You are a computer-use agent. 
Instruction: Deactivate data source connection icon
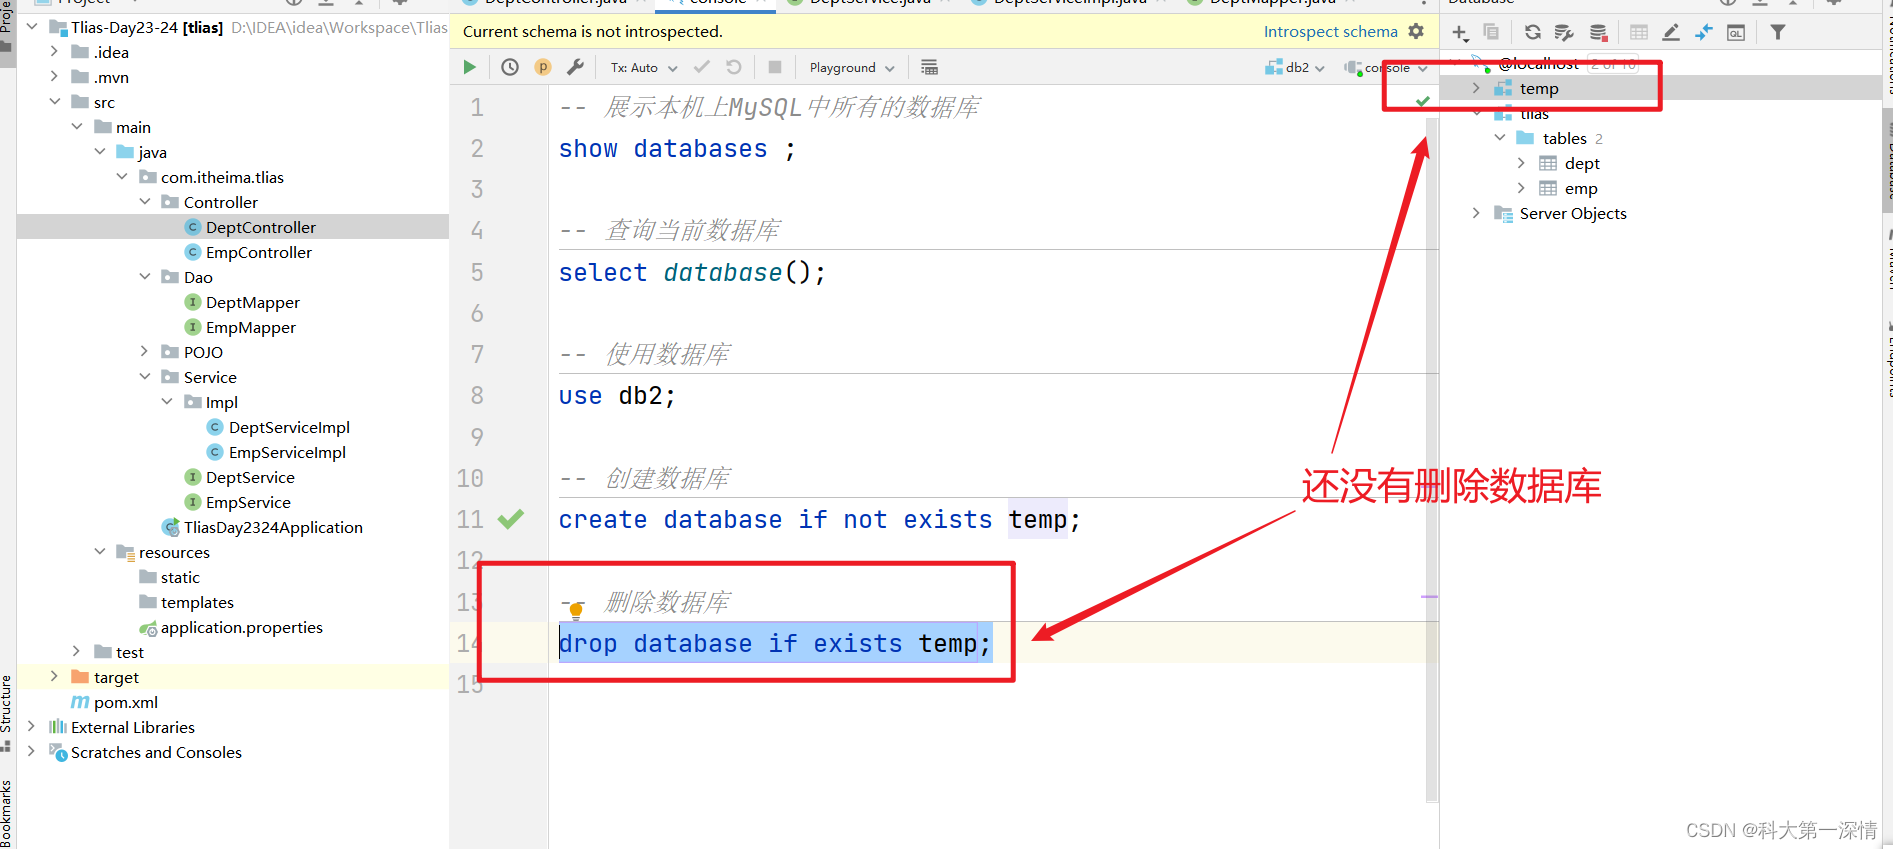coord(1599,33)
